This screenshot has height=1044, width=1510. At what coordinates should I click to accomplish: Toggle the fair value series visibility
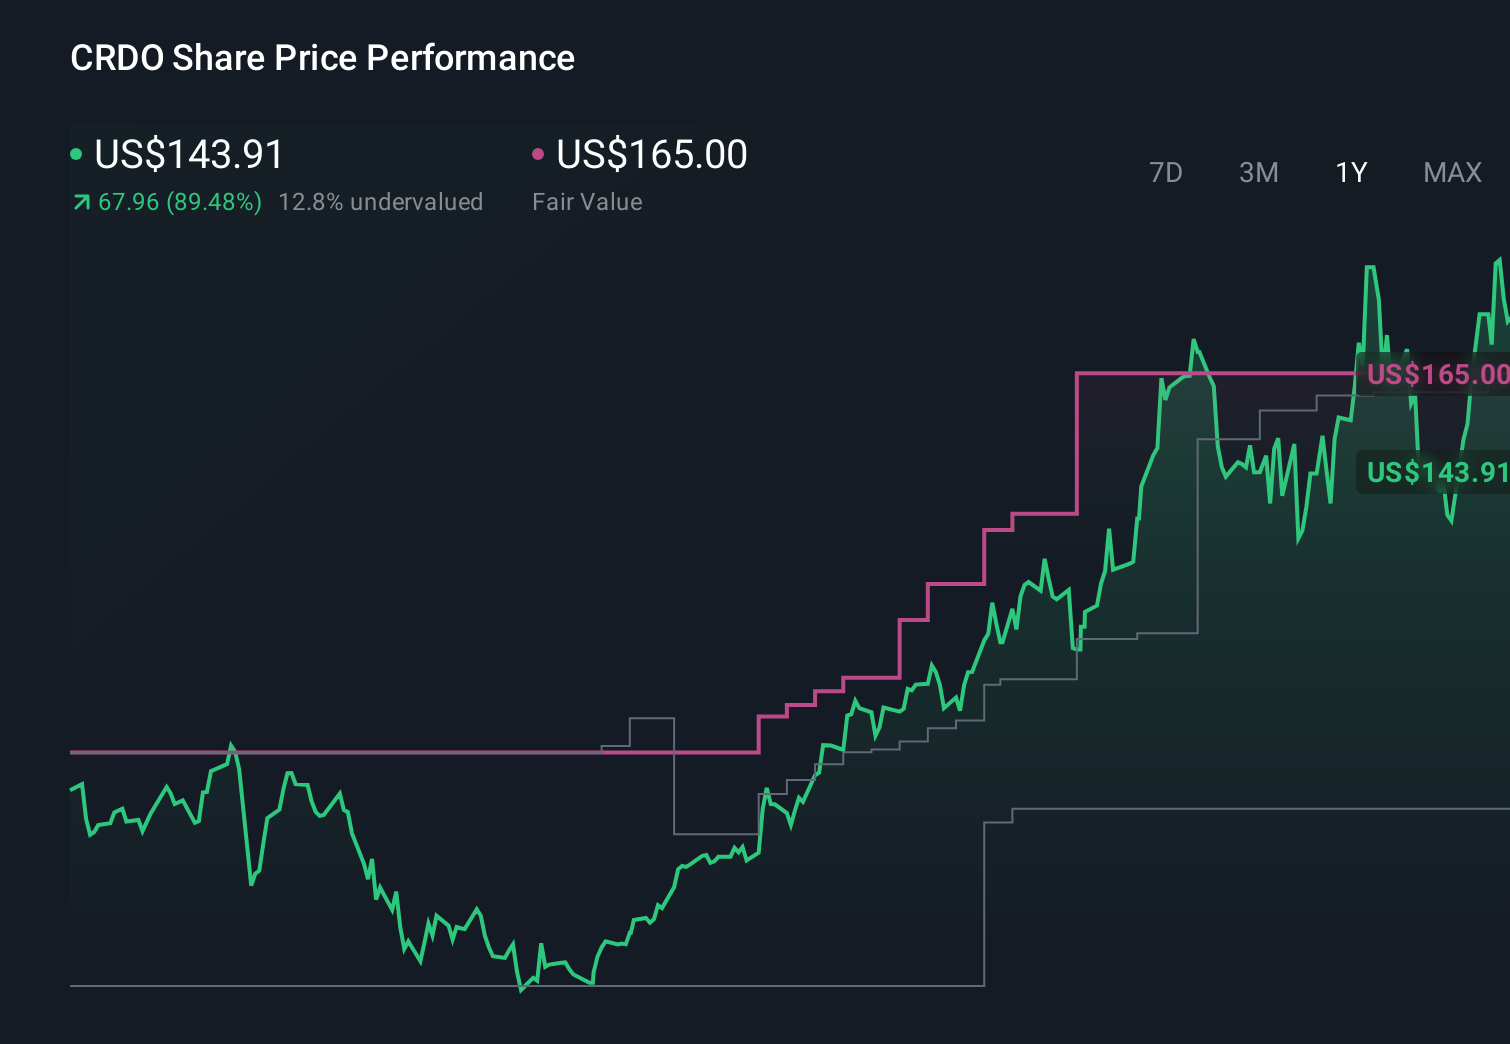click(650, 154)
